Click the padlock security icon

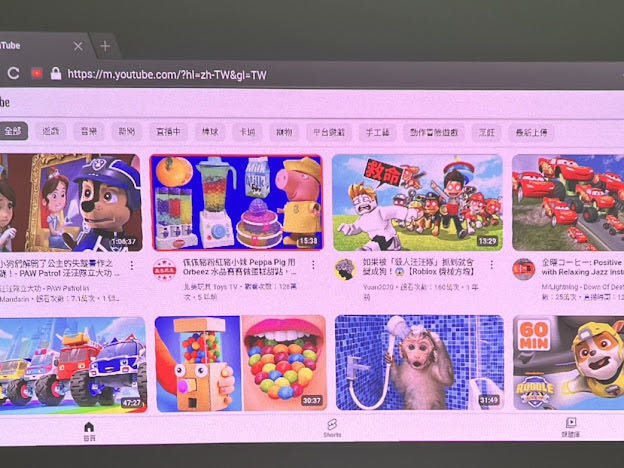tap(56, 73)
